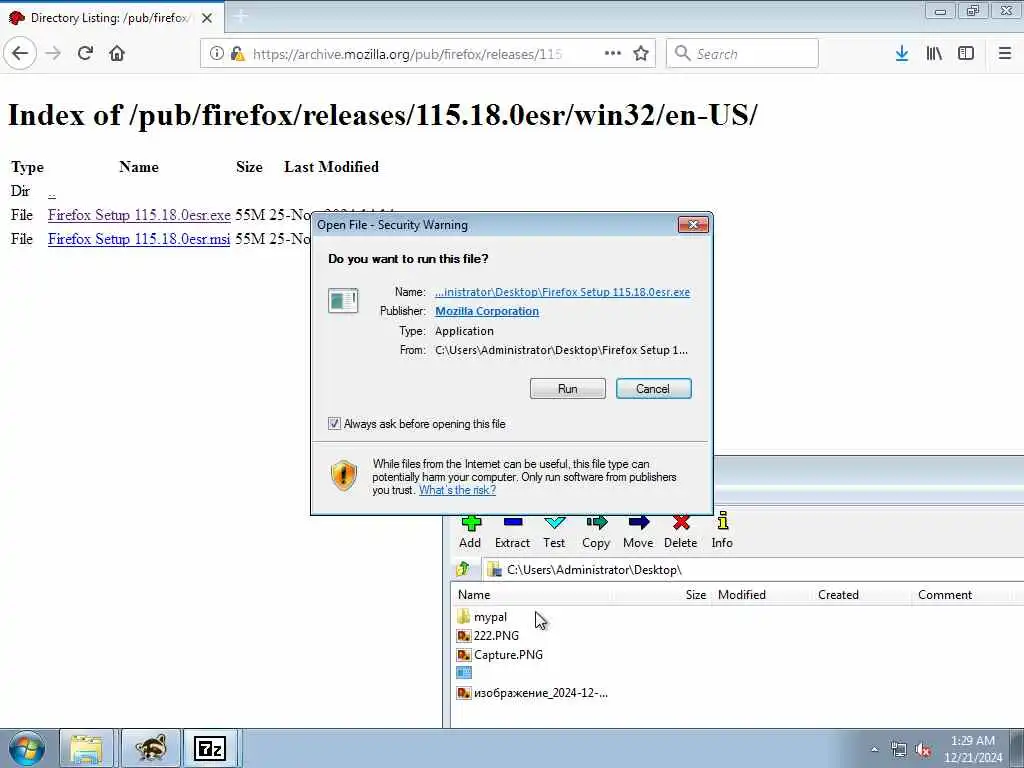Show site information icon in address bar
1024x768 pixels.
tap(217, 54)
